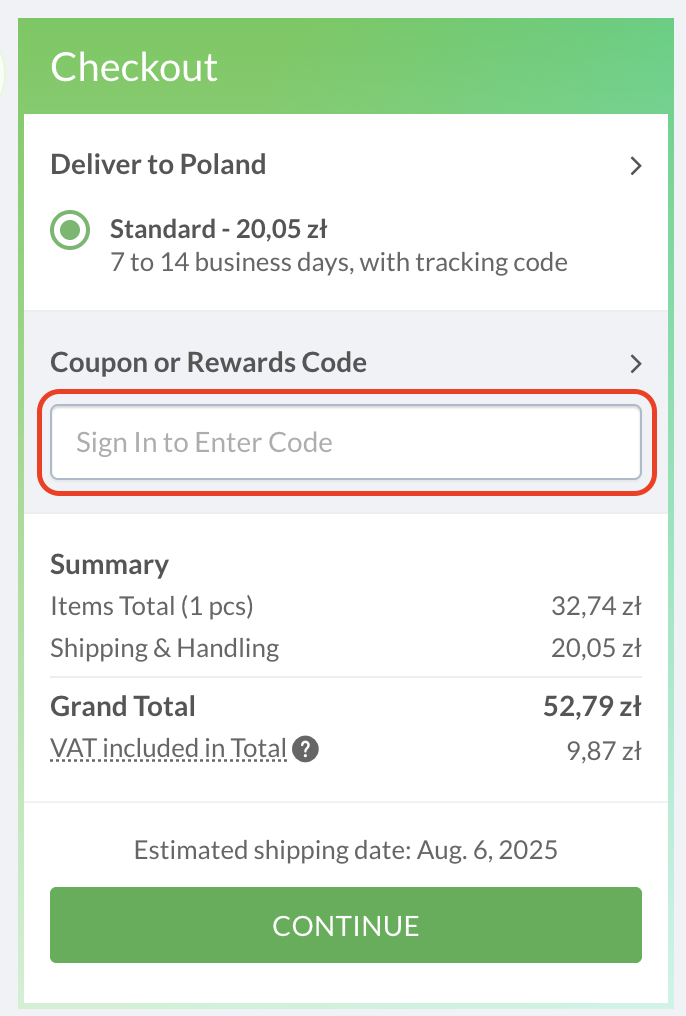Click the 9,87 zł VAT amount
Screen dimensions: 686x1016
click(x=604, y=750)
